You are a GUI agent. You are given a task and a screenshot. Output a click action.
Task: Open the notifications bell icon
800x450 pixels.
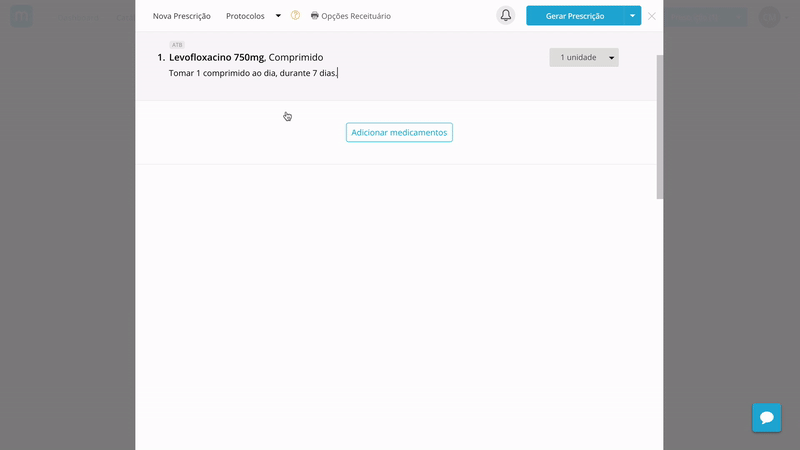tap(506, 16)
